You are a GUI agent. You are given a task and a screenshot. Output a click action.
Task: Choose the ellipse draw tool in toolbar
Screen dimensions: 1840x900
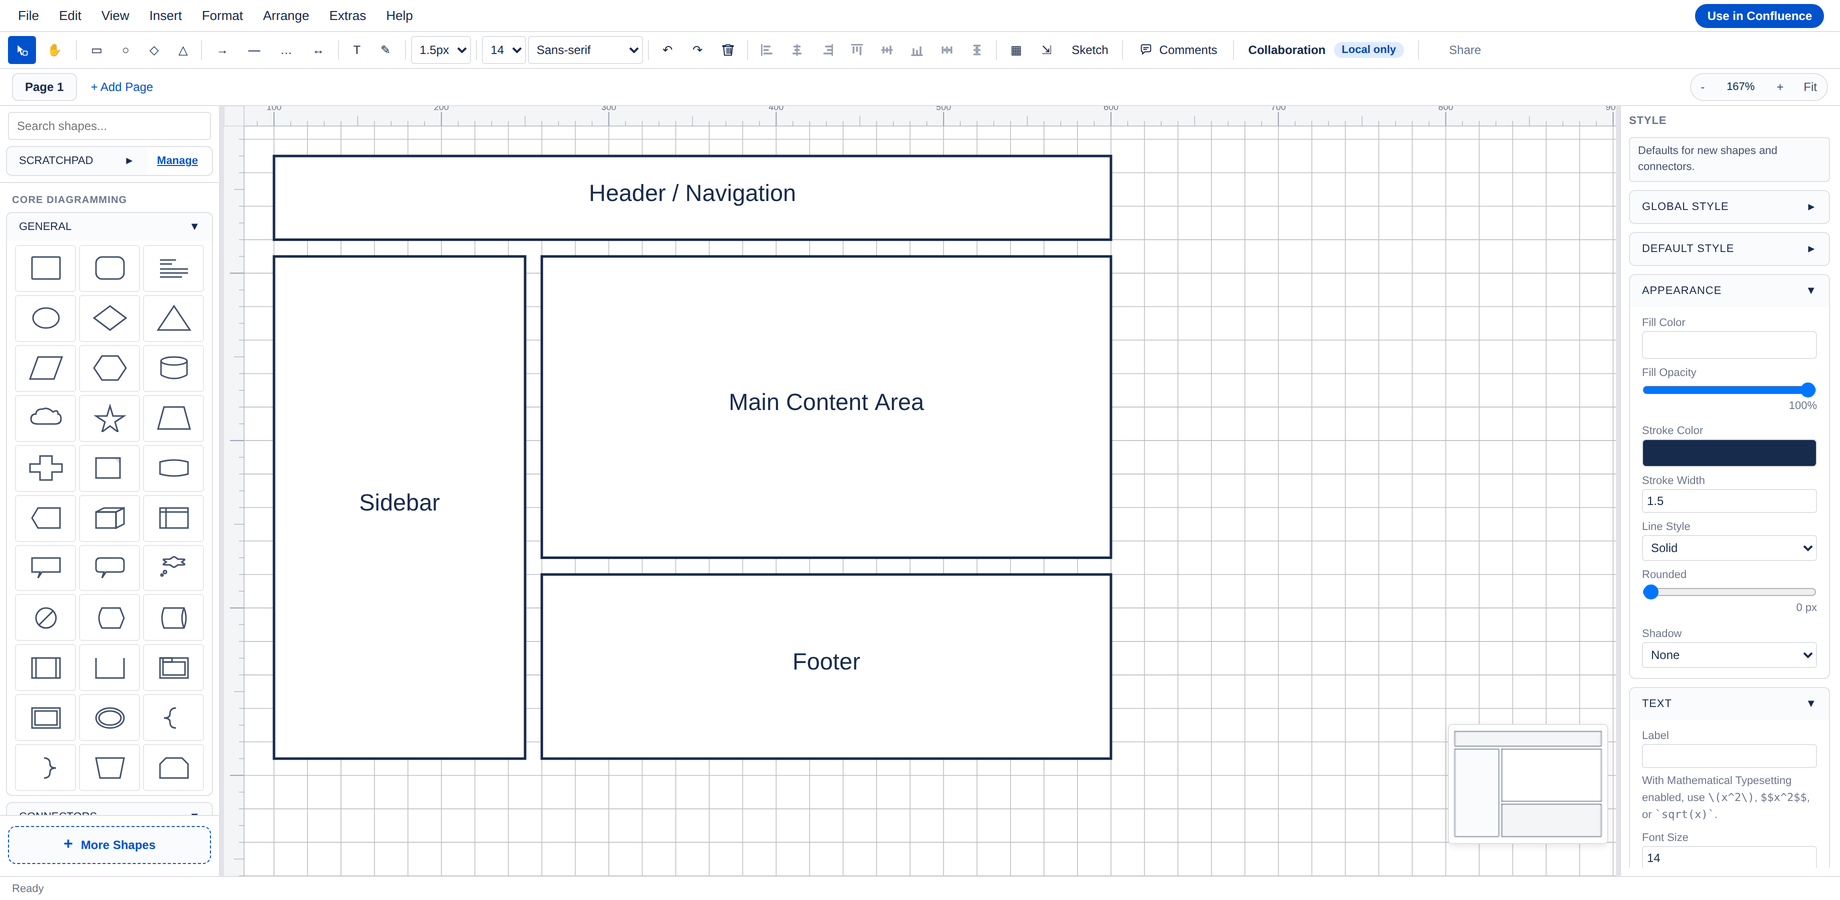click(125, 50)
